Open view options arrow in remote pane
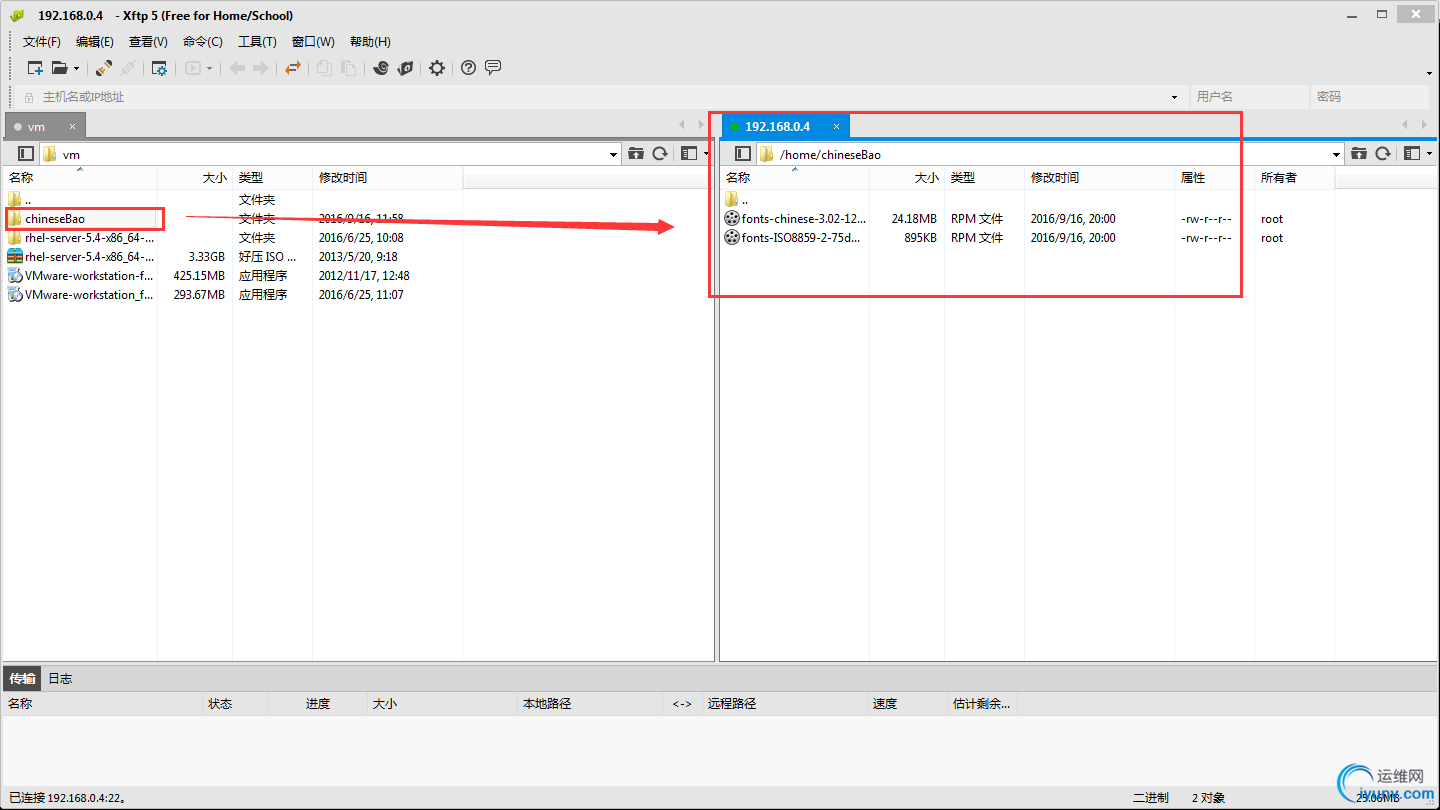1440x810 pixels. tap(1429, 155)
